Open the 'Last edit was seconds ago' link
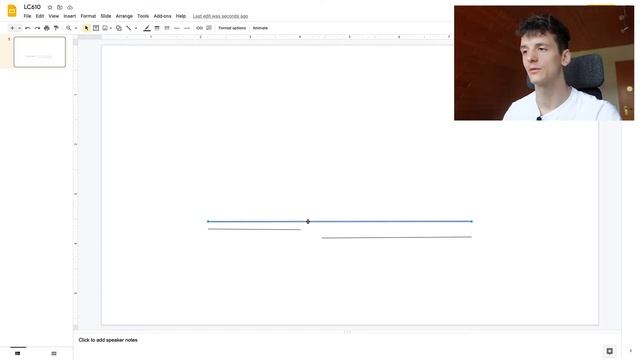 (220, 16)
